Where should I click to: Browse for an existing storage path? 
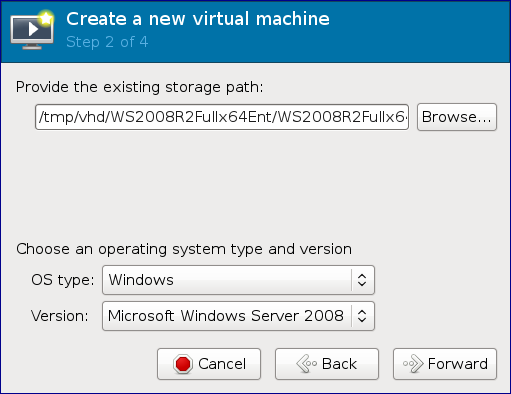(x=457, y=117)
